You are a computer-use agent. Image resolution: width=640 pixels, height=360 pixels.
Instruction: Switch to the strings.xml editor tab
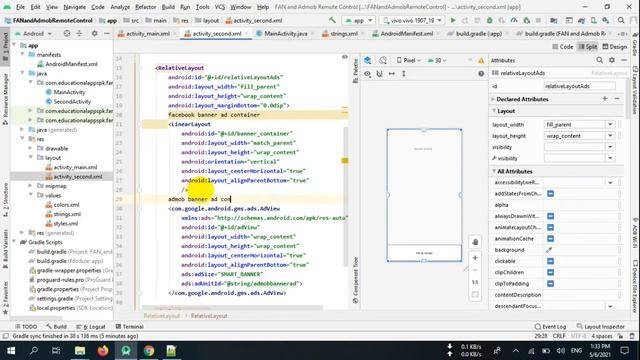click(344, 34)
